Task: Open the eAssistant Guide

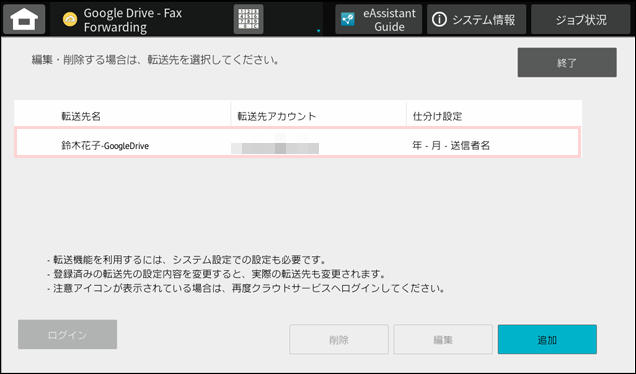Action: coord(378,19)
